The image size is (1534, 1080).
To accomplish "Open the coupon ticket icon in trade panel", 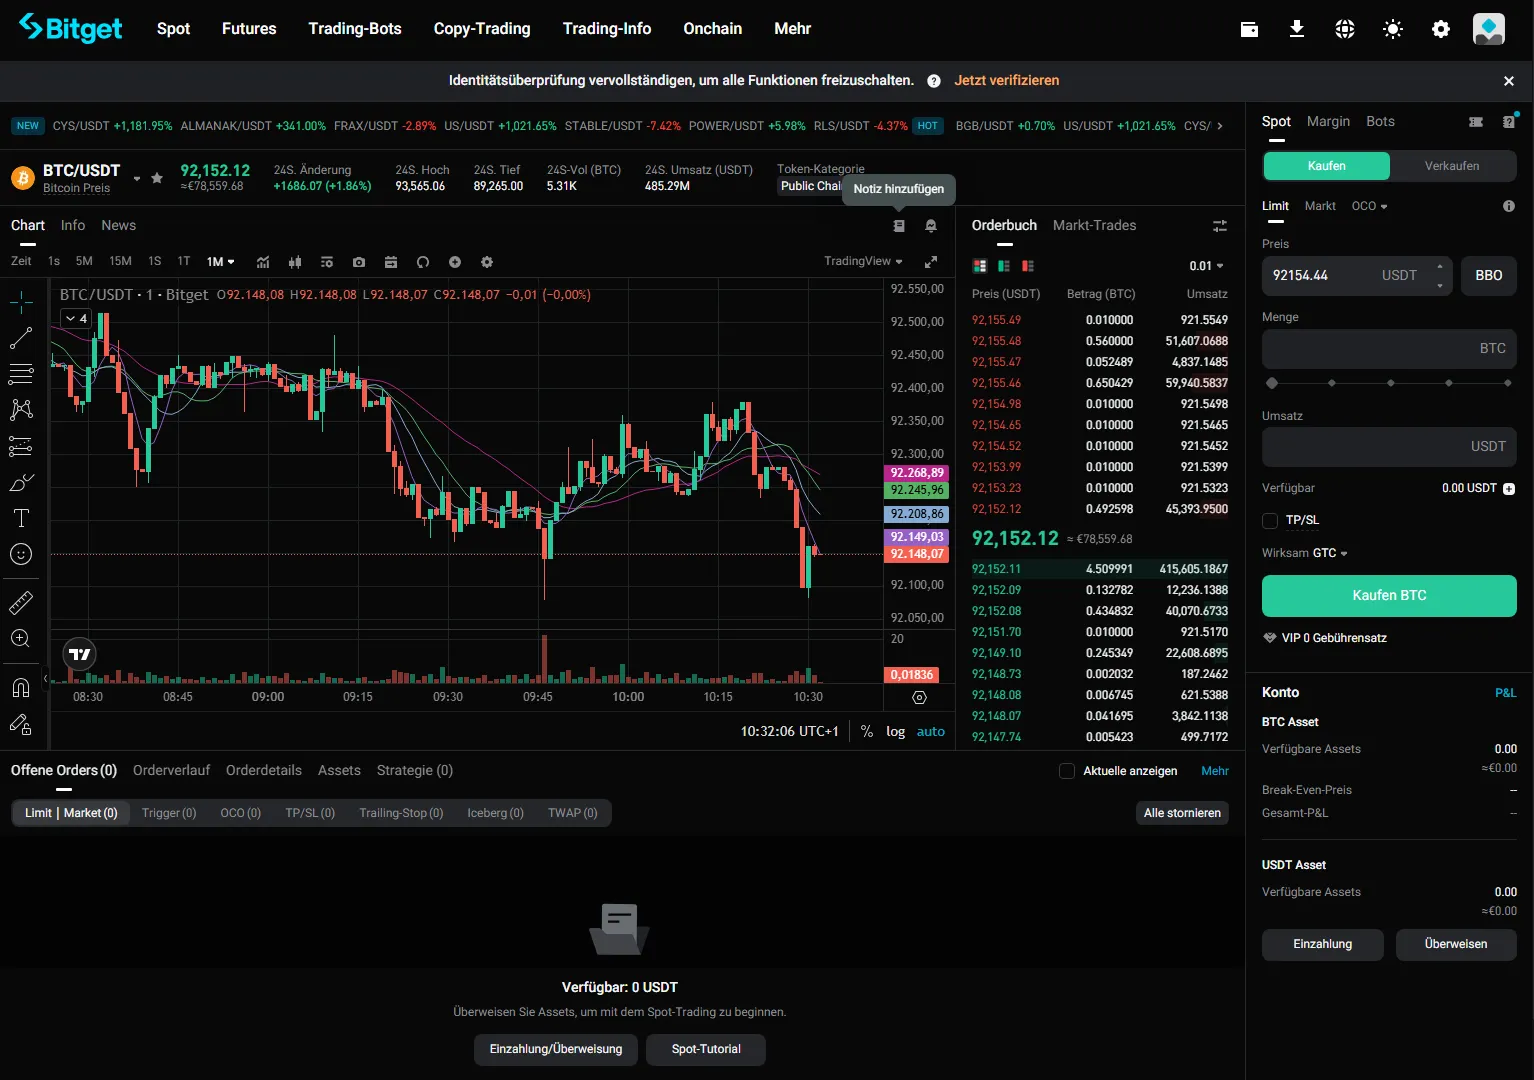I will 1476,122.
